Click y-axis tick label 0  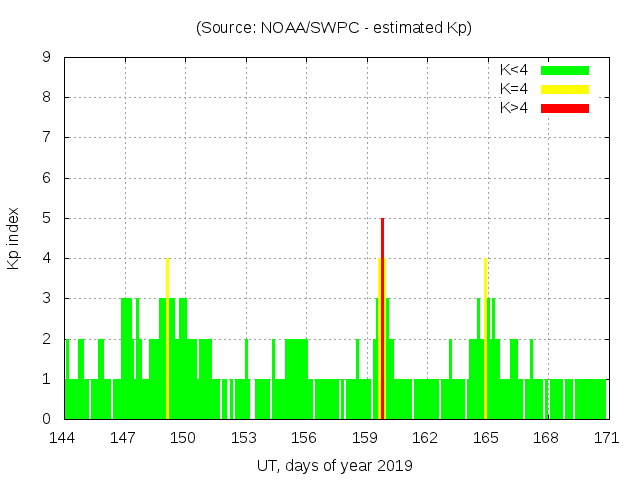(x=47, y=419)
